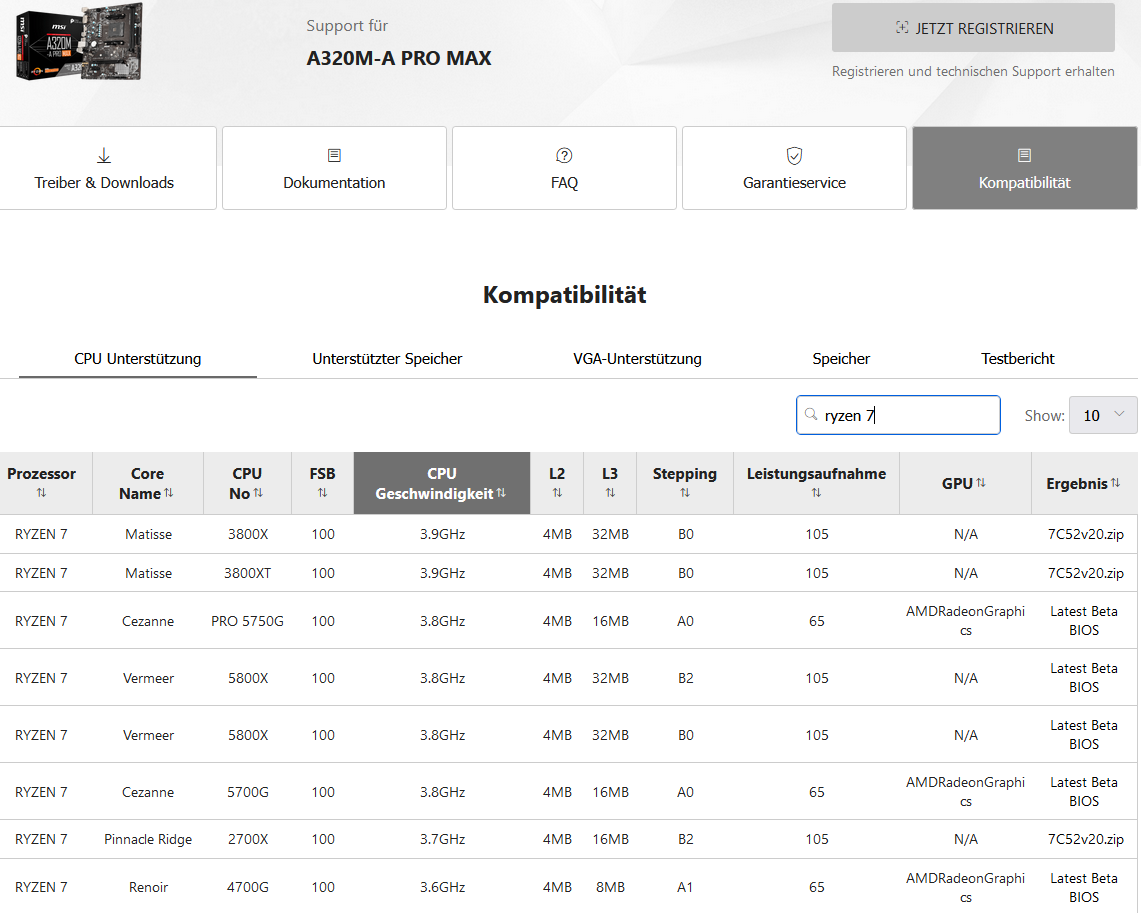1141x913 pixels.
Task: Click the 3800XT CPU number cell
Action: (247, 573)
